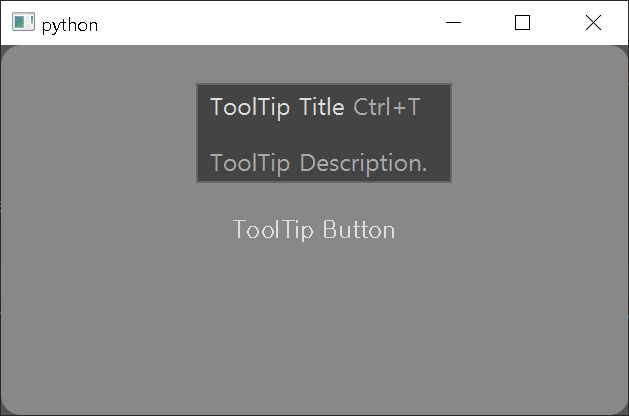Click the word 'Title' in the tooltip header
The height and width of the screenshot is (416, 629).
point(322,107)
